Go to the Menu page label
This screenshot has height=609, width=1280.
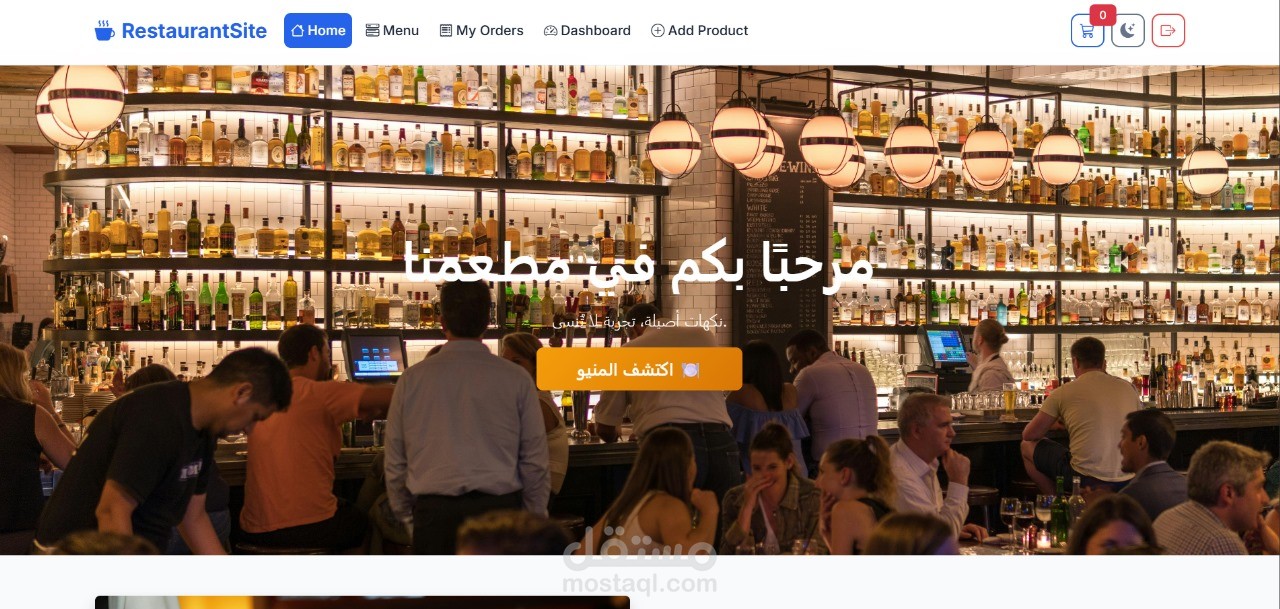coord(401,31)
